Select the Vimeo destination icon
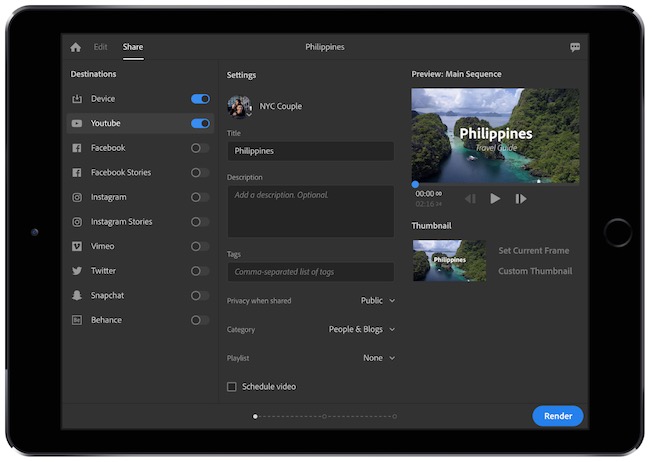 point(77,246)
